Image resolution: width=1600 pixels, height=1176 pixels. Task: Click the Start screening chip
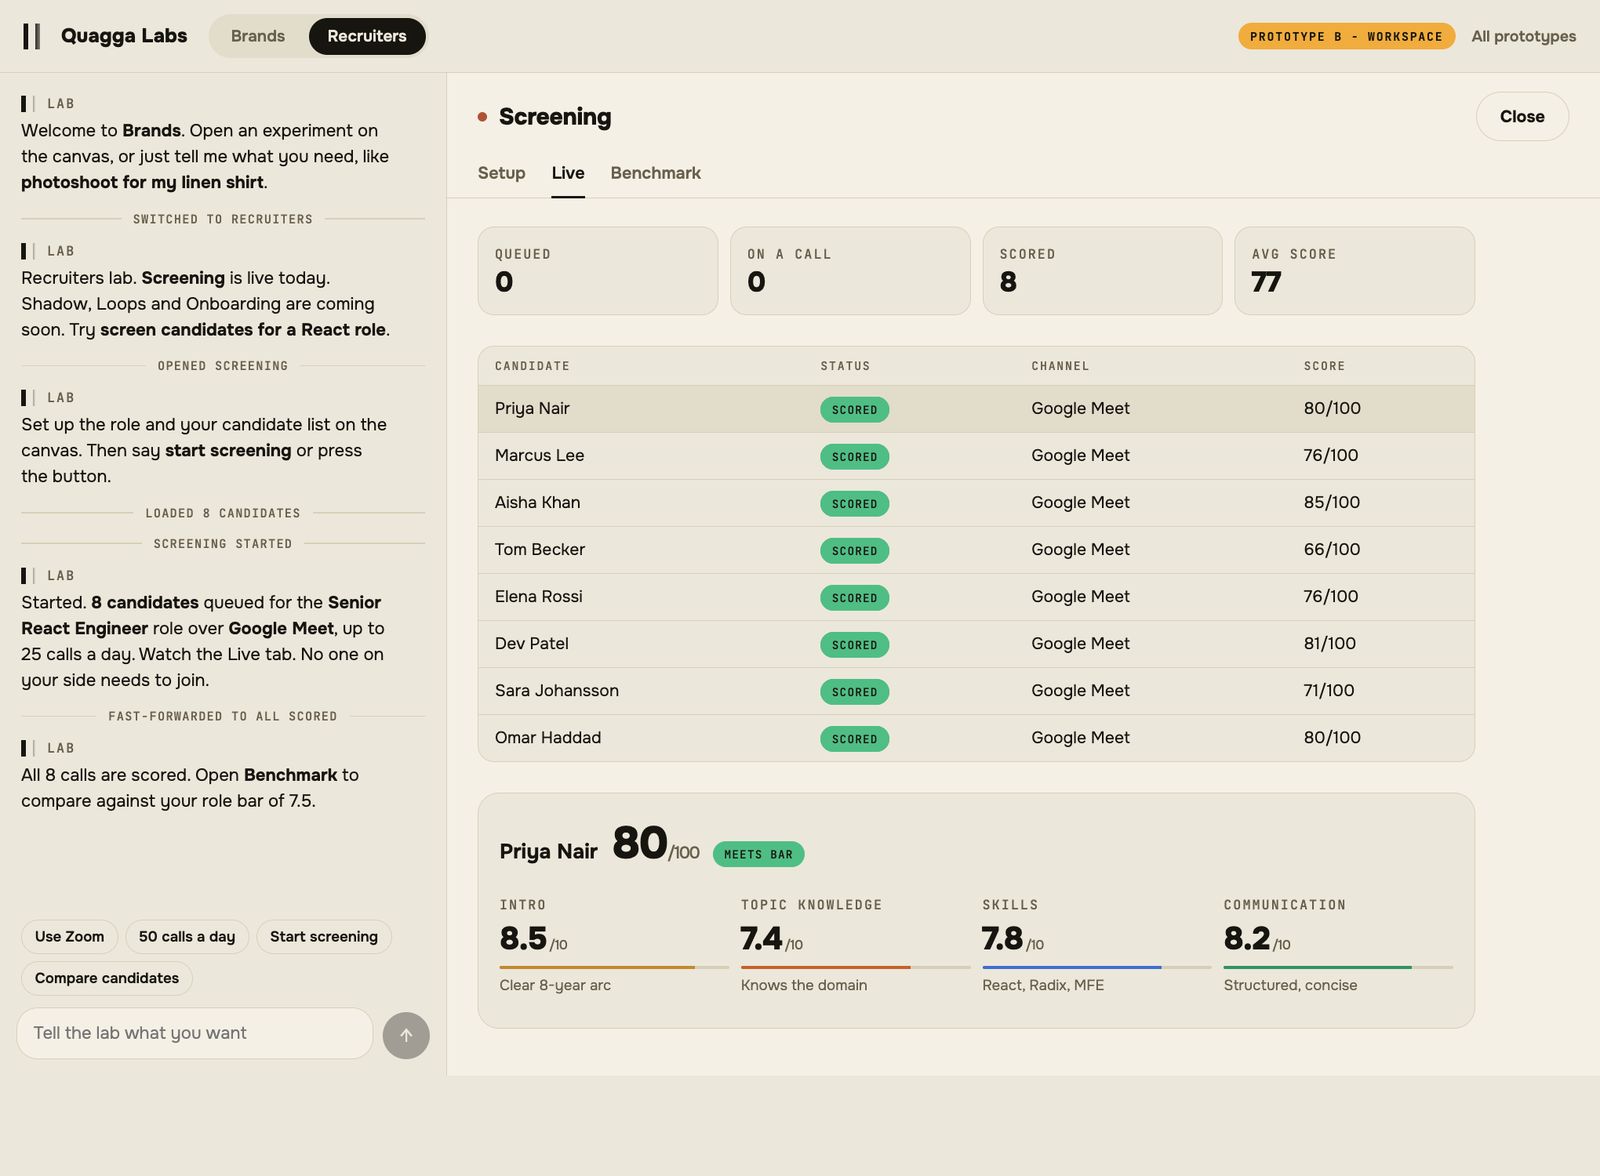point(324,936)
